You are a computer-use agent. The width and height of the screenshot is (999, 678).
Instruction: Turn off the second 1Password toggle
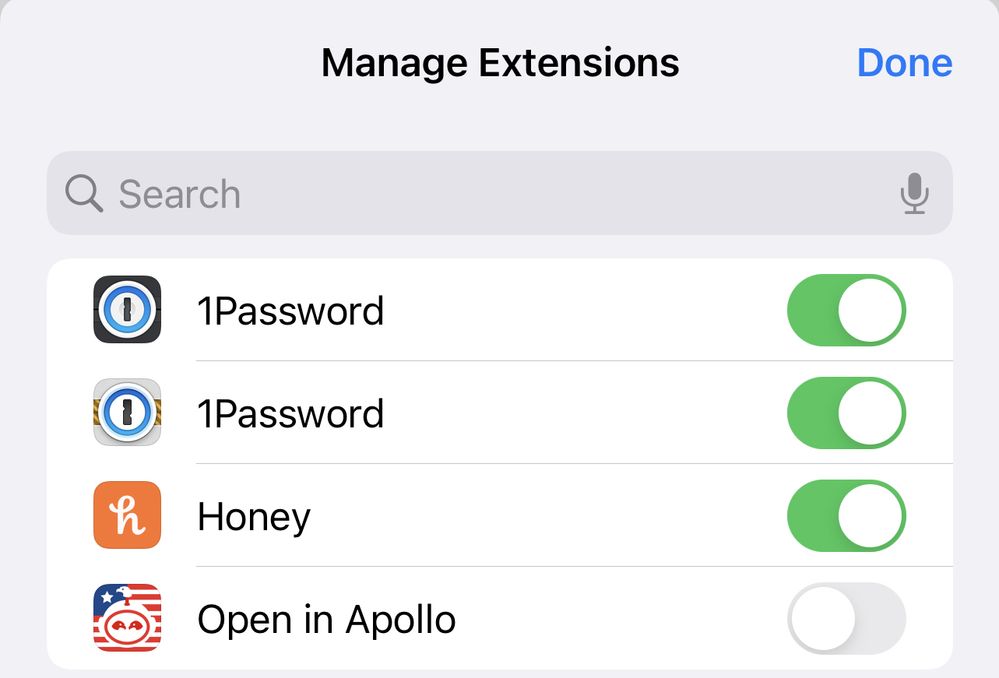846,413
